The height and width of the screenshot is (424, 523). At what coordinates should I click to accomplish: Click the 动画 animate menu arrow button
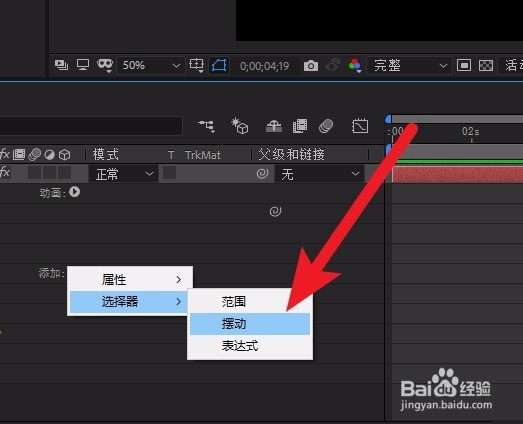[74, 192]
